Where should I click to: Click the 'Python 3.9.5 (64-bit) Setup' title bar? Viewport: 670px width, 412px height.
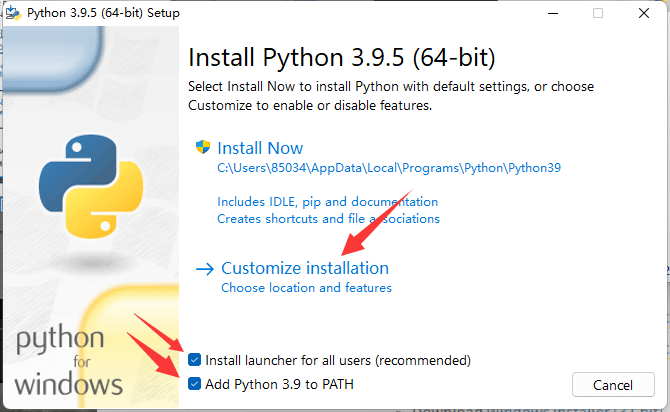tap(300, 13)
